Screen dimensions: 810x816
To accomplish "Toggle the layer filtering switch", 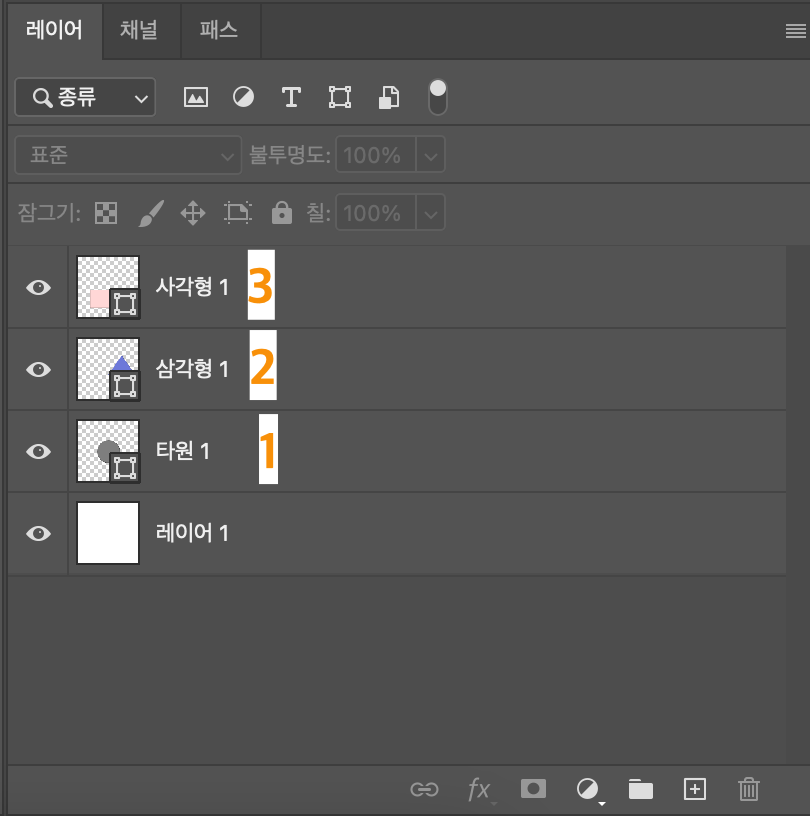I will 437,97.
